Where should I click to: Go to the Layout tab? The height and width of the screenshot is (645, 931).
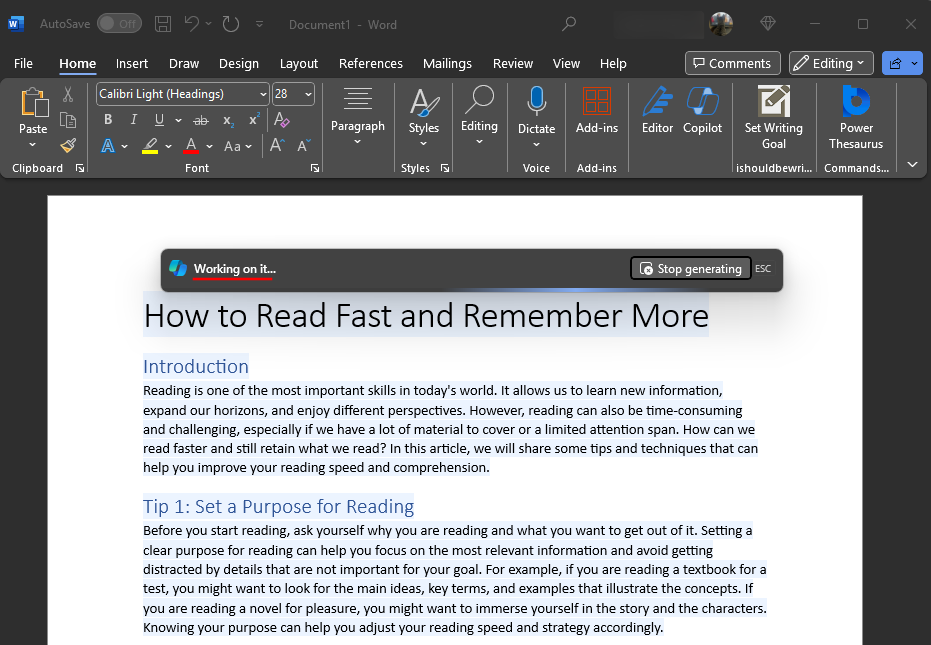click(299, 64)
